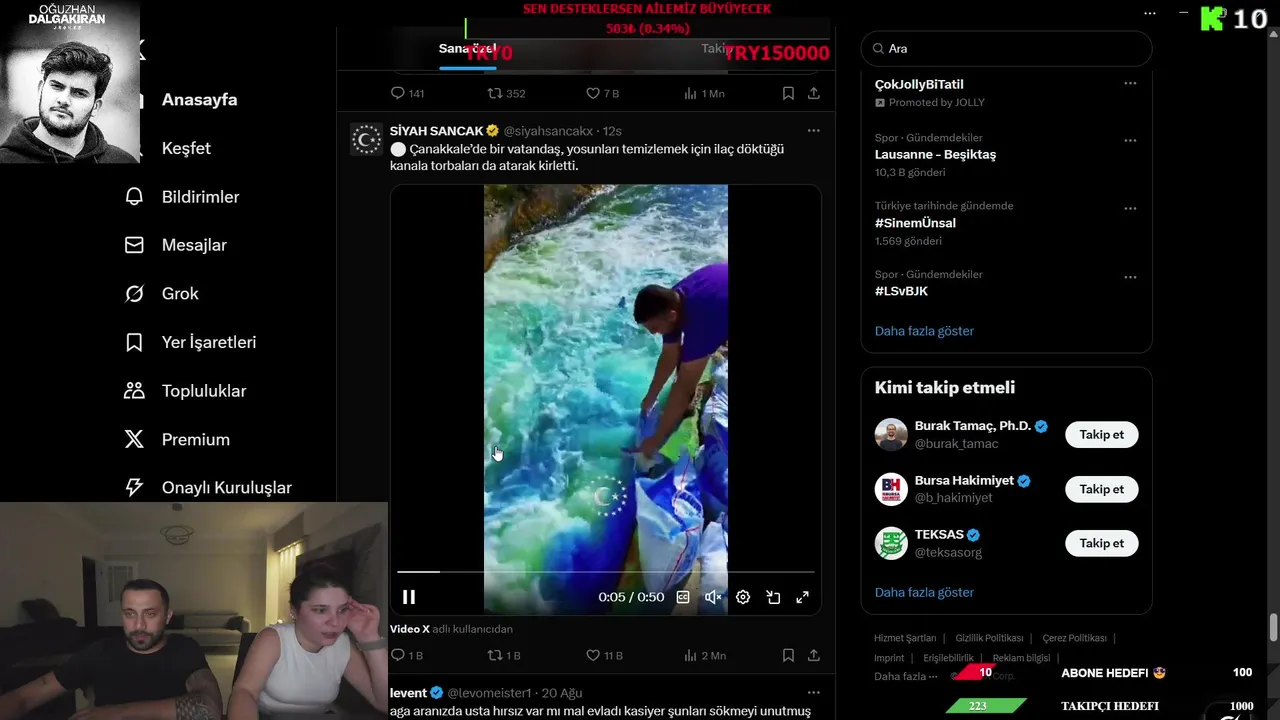Open Video X source user link
The height and width of the screenshot is (720, 1280).
[x=410, y=629]
